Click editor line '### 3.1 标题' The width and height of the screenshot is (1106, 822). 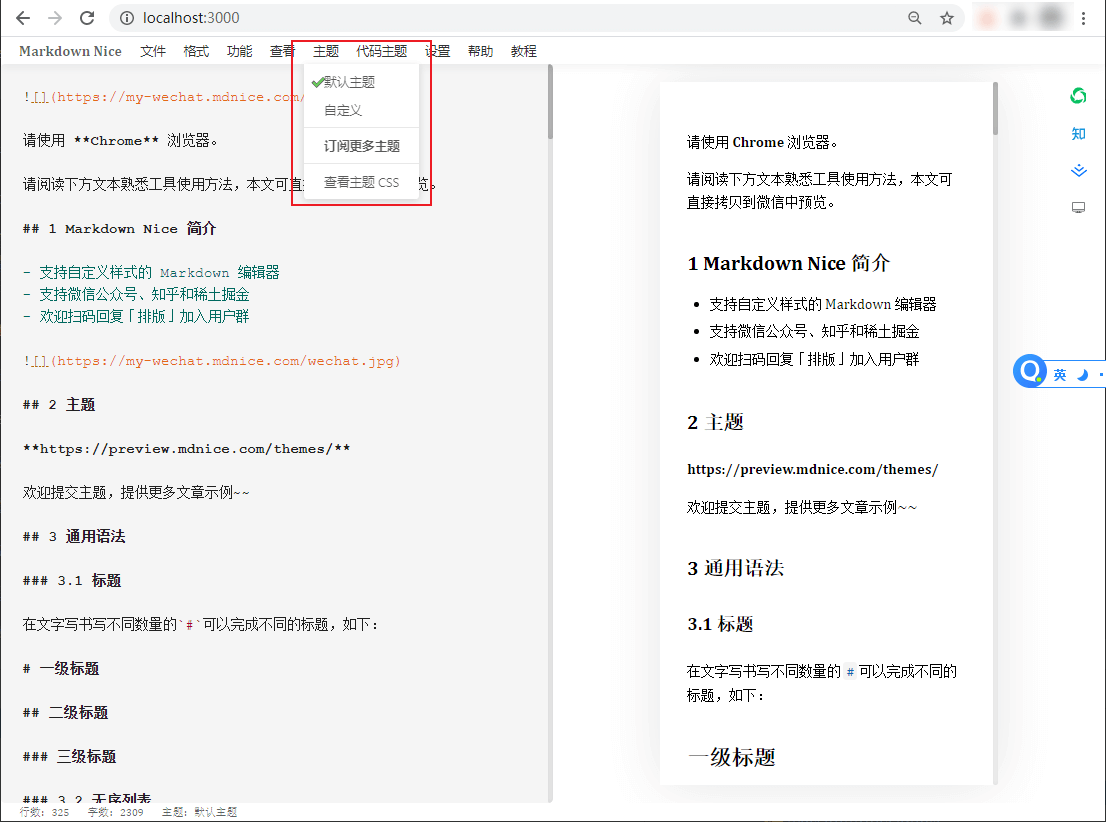click(x=72, y=581)
